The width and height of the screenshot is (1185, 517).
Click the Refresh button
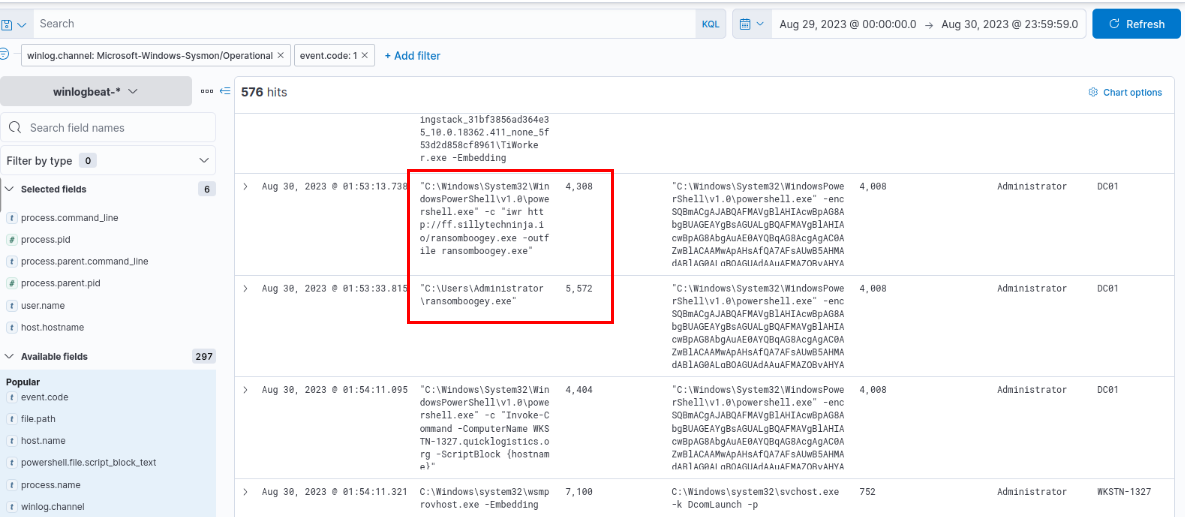[1137, 24]
